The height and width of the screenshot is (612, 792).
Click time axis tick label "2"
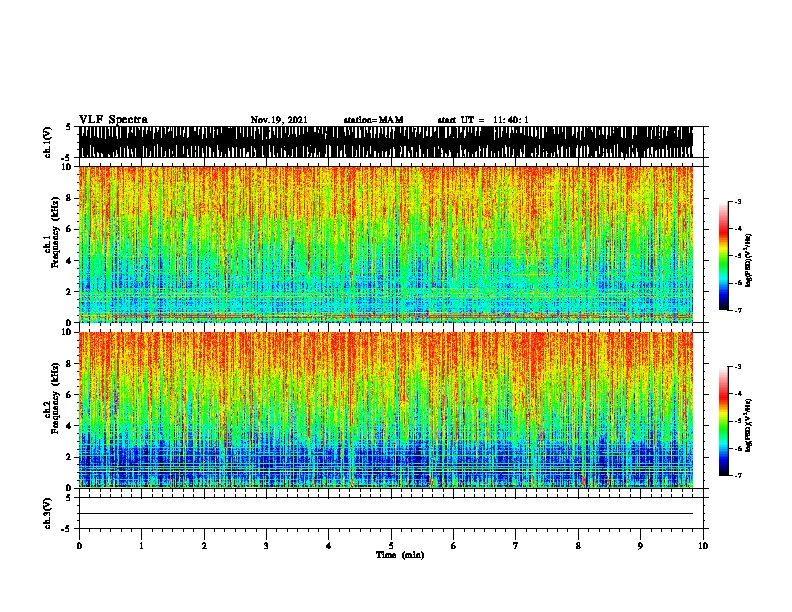pos(204,545)
